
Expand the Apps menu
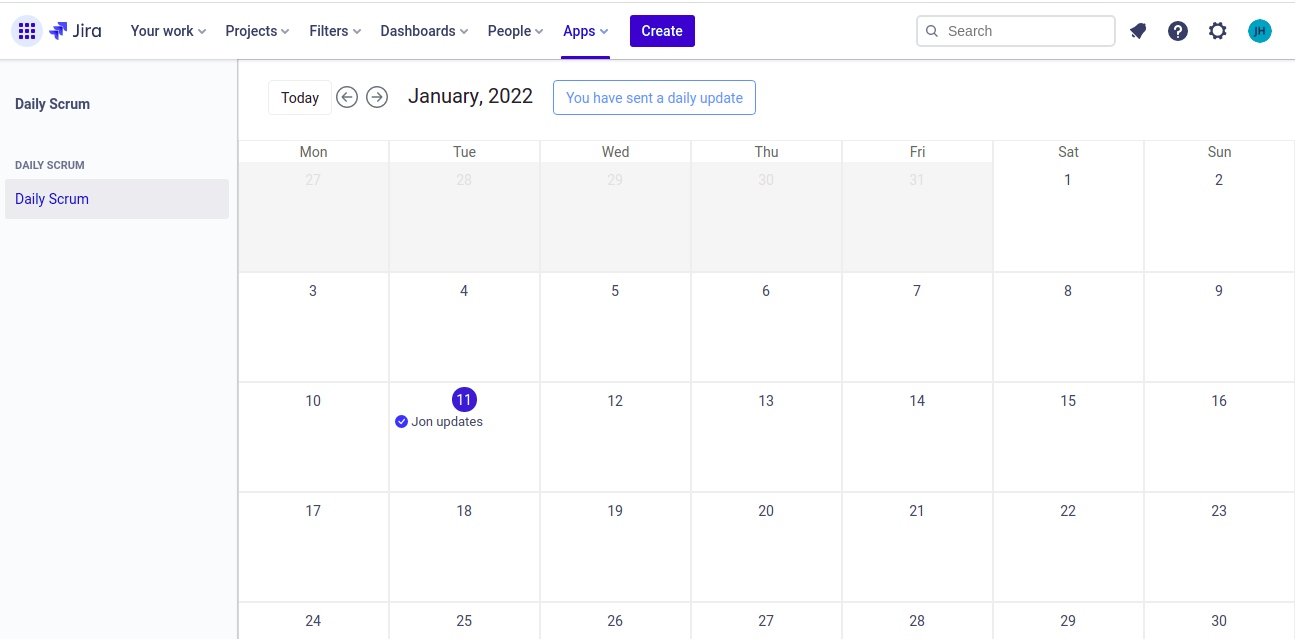pos(585,31)
